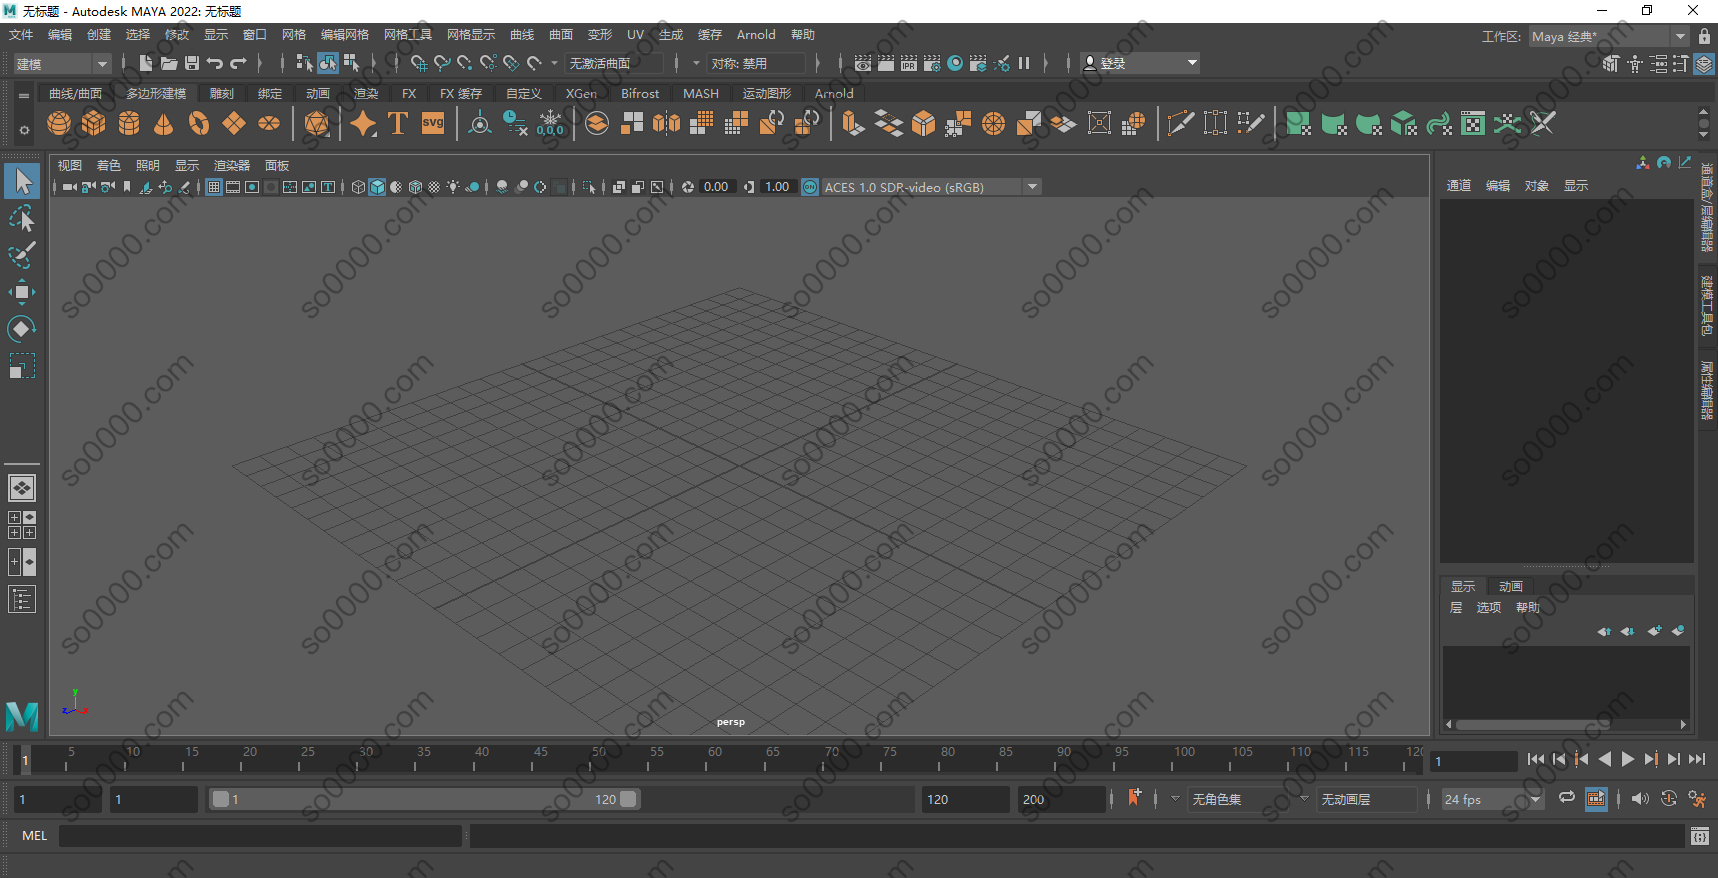
Task: Toggle use all lights in viewport
Action: 453,187
